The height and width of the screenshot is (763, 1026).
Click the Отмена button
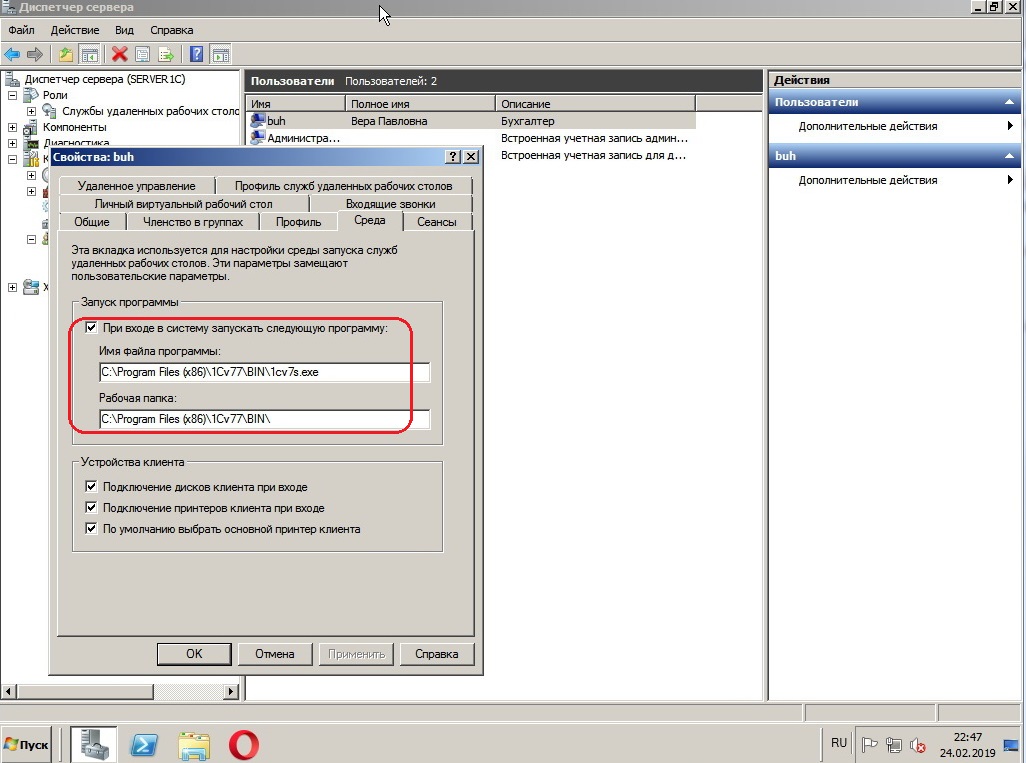[x=274, y=654]
